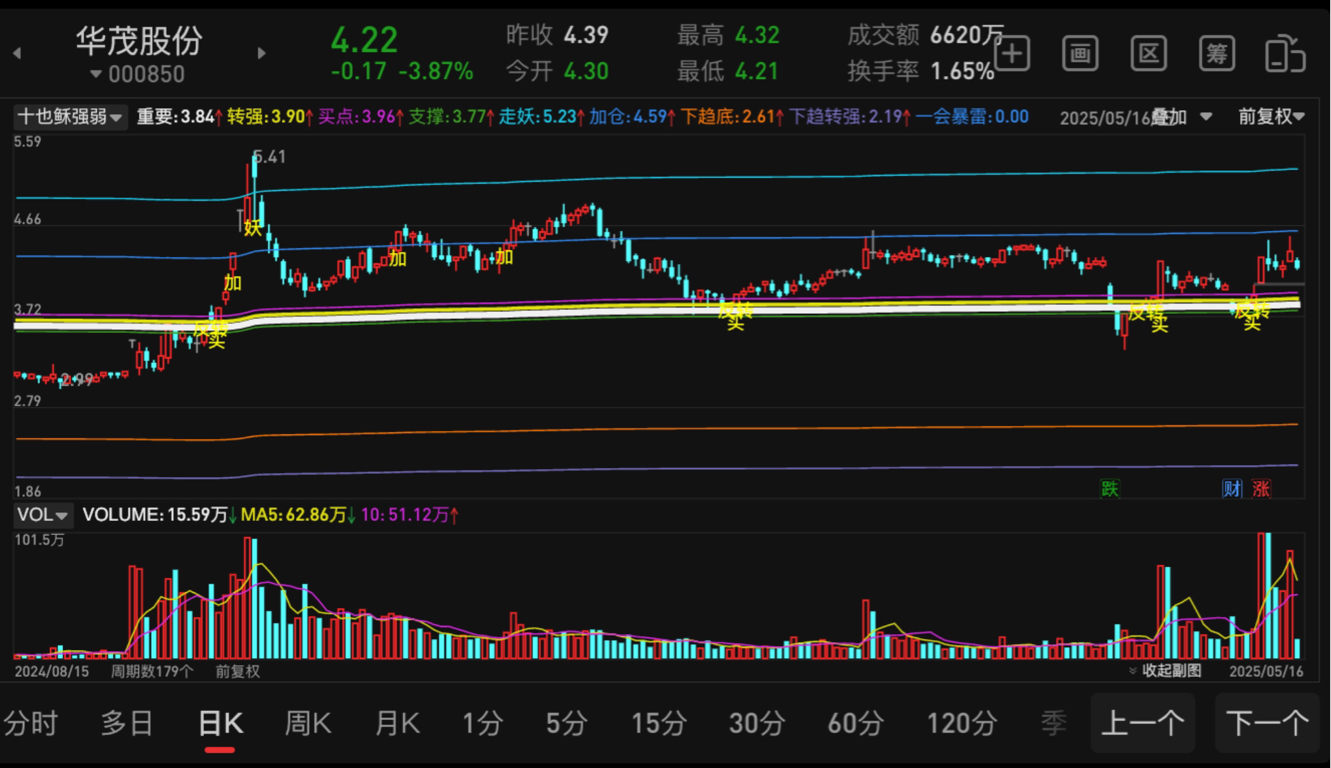Tap the 周期数179个 label

(152, 671)
